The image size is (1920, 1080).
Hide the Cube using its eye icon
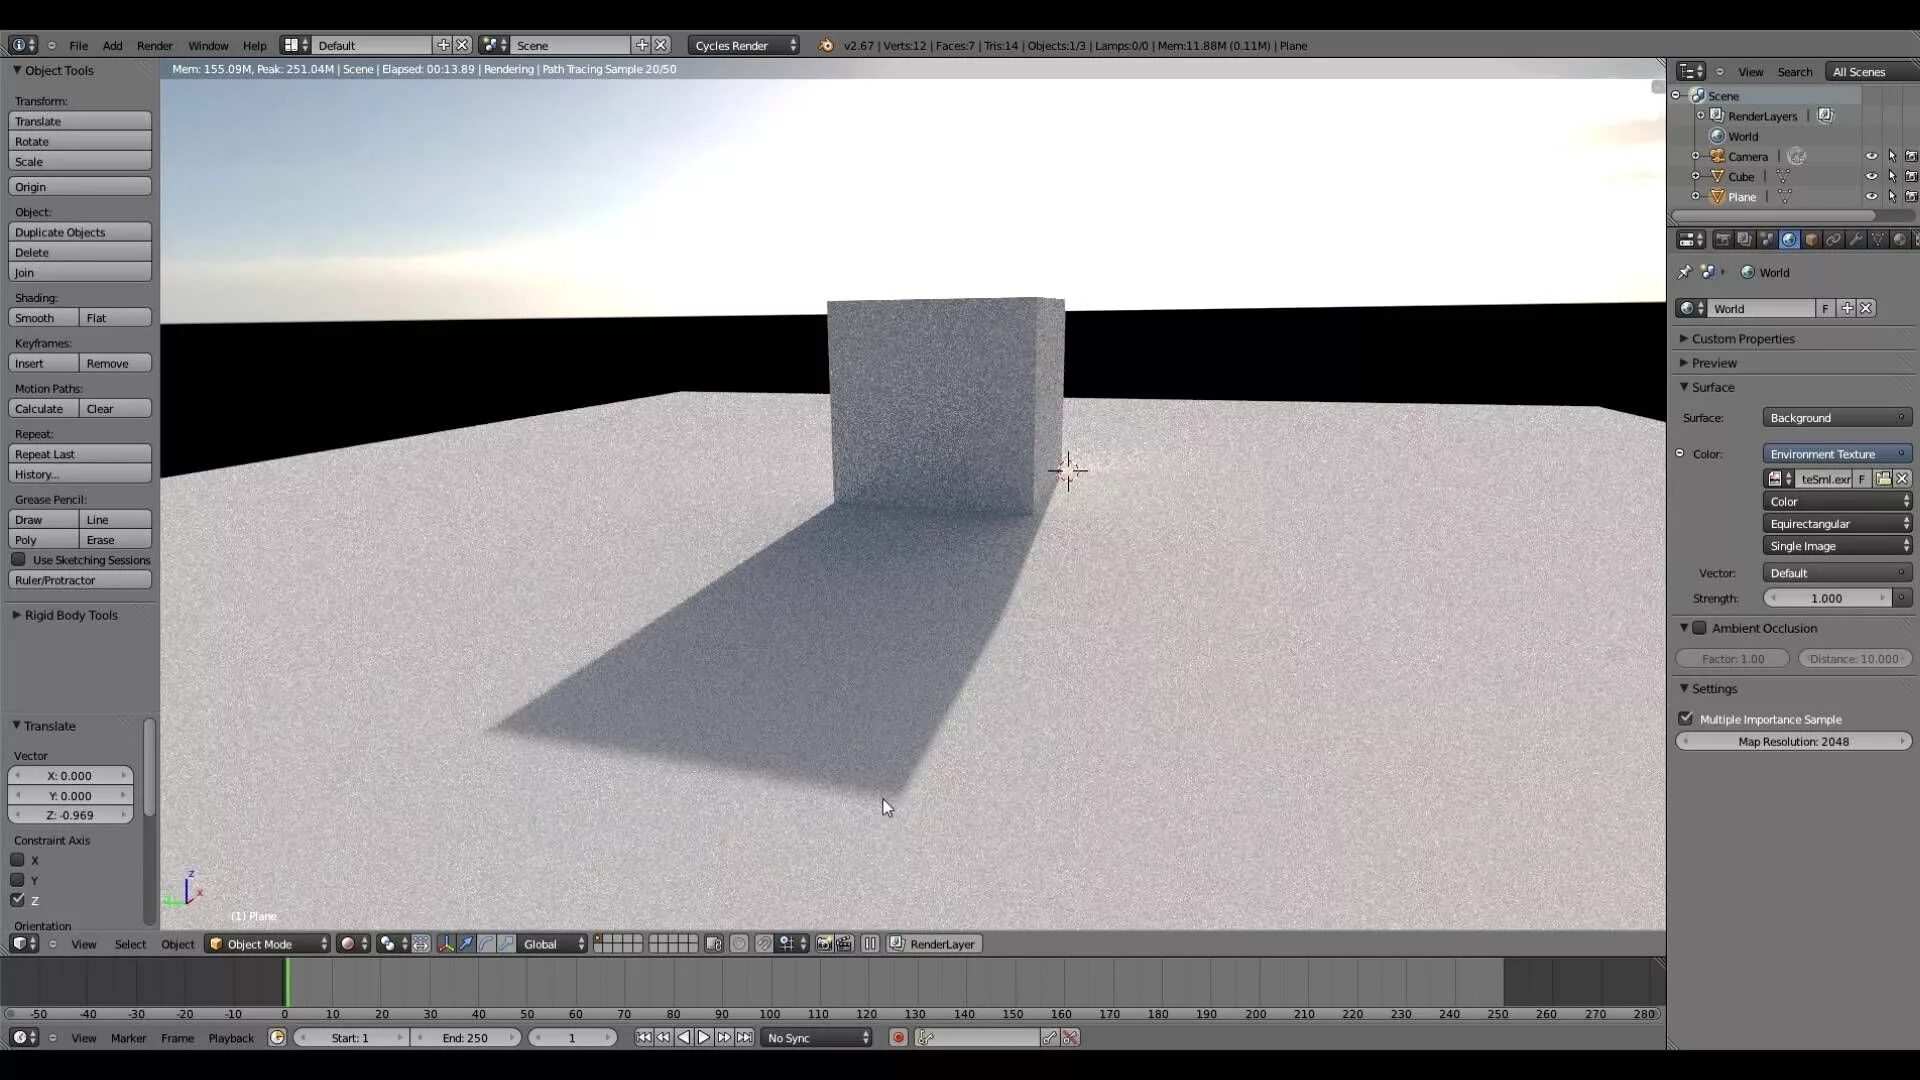pos(1871,177)
